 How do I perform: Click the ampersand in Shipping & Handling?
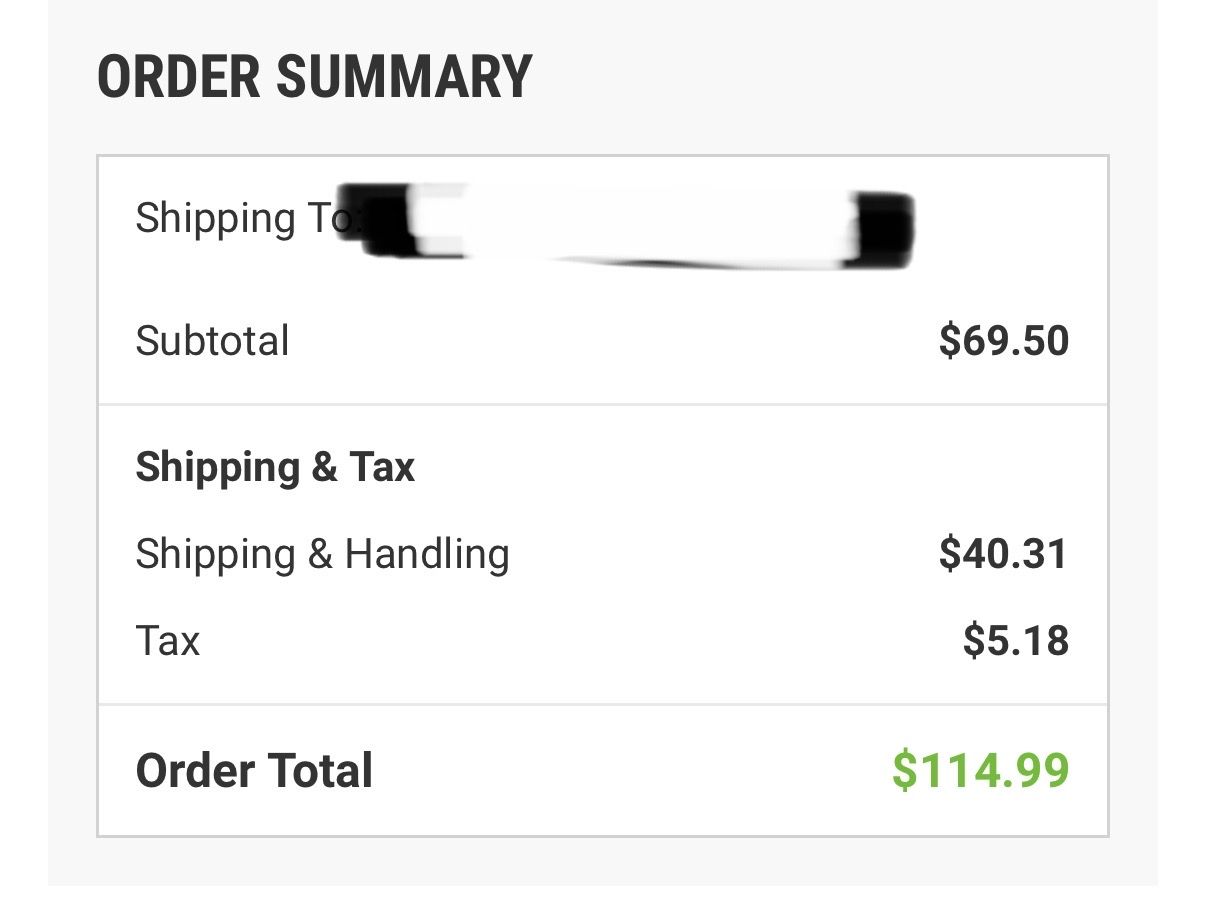coord(320,554)
